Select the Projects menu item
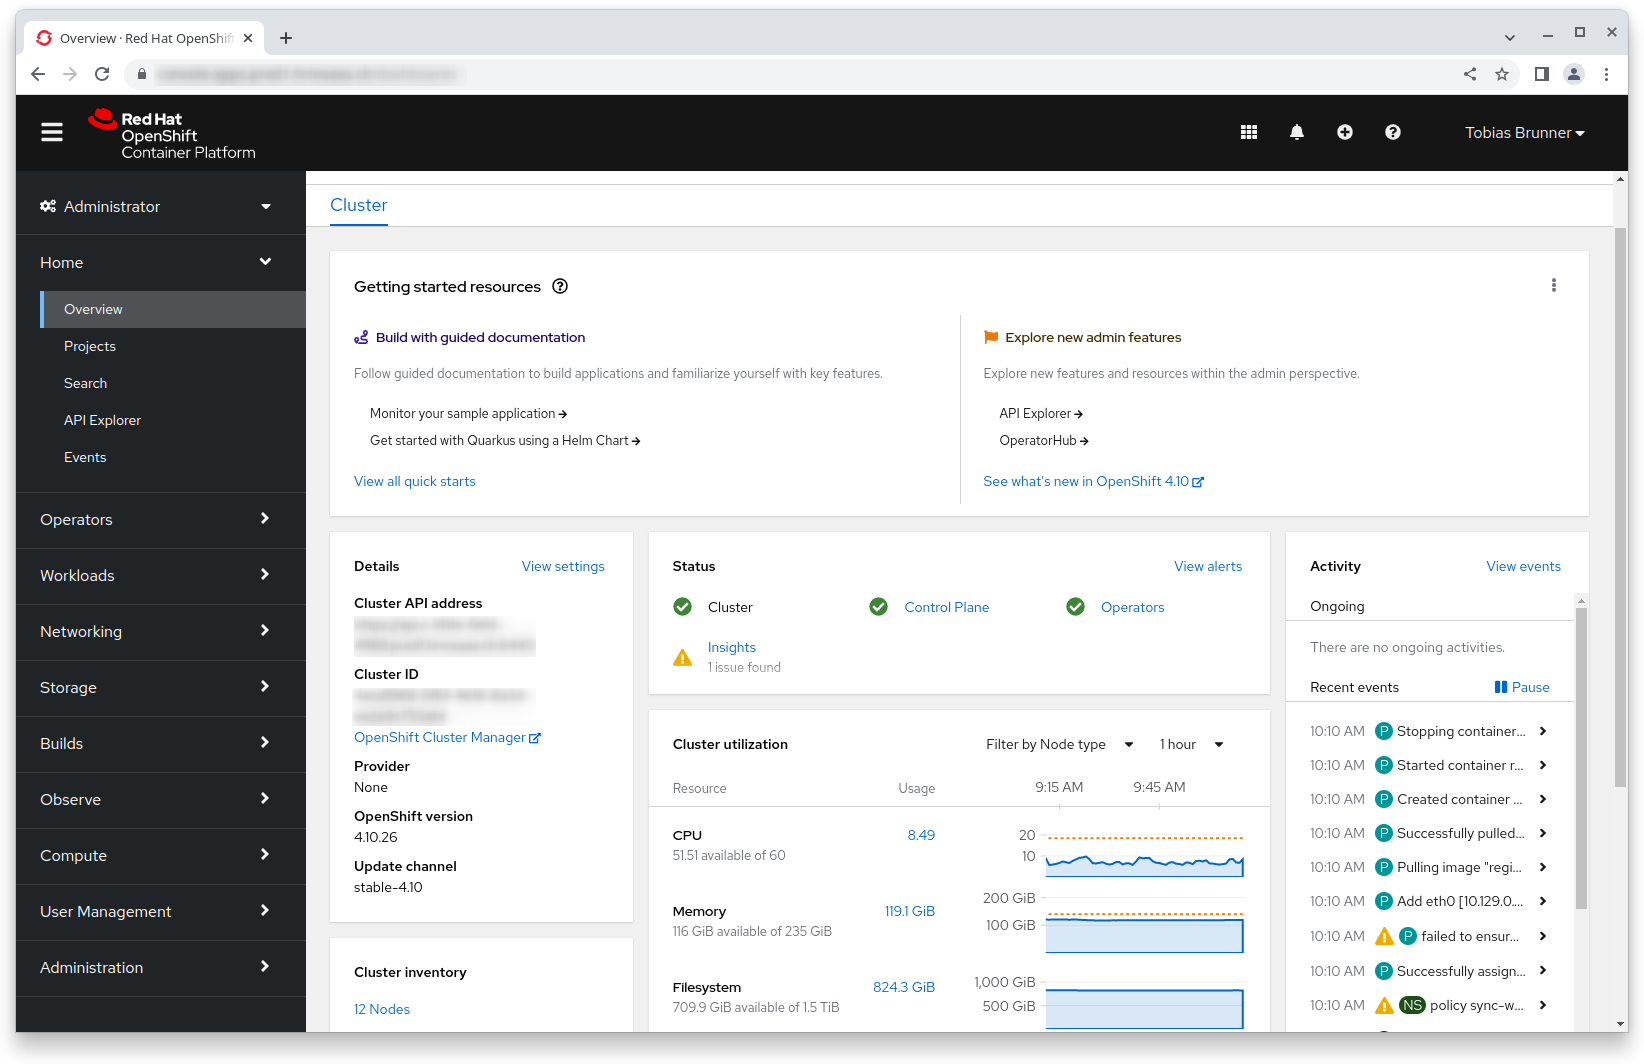Viewport: 1644px width, 1064px height. pyautogui.click(x=90, y=346)
